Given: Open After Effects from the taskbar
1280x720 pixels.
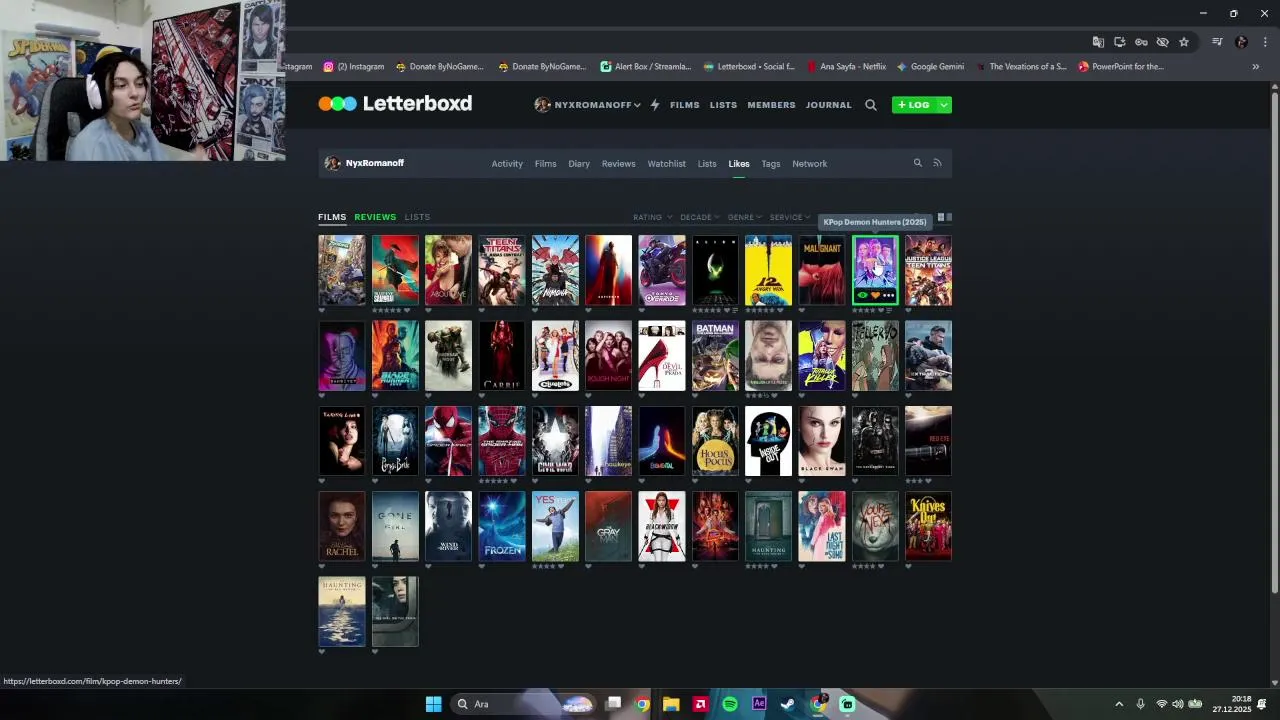Looking at the screenshot, I should [x=759, y=704].
